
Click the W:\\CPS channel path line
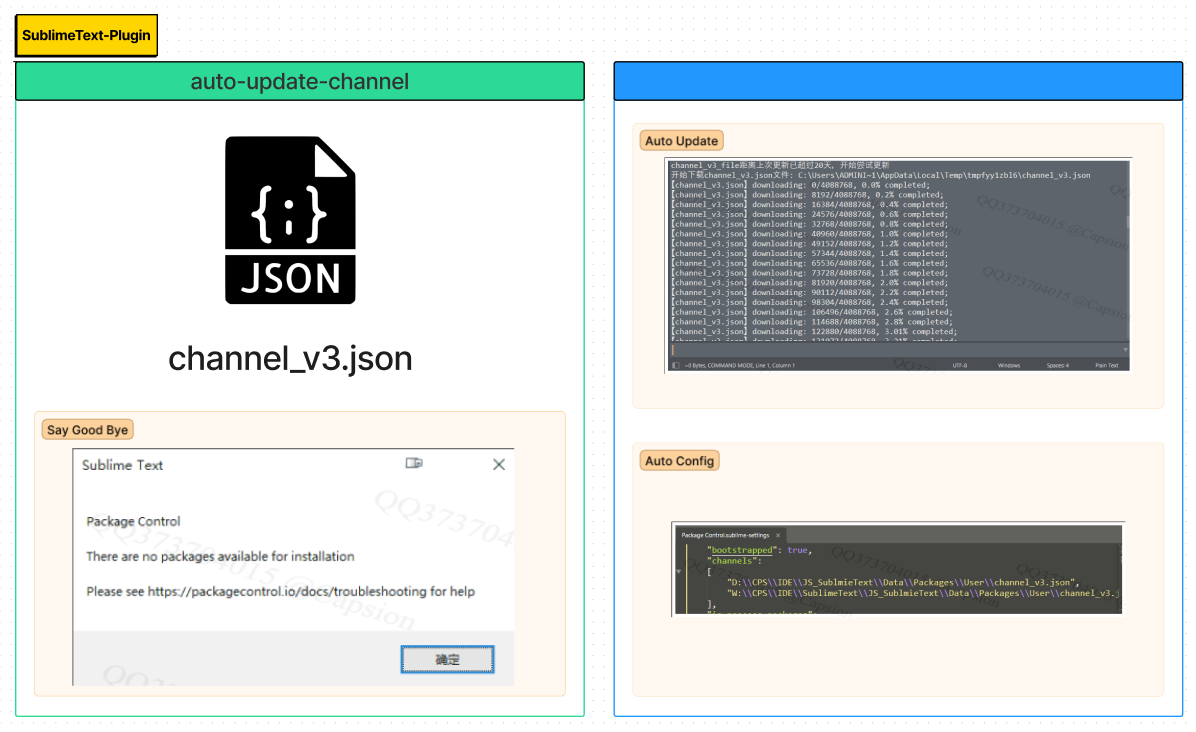click(923, 592)
